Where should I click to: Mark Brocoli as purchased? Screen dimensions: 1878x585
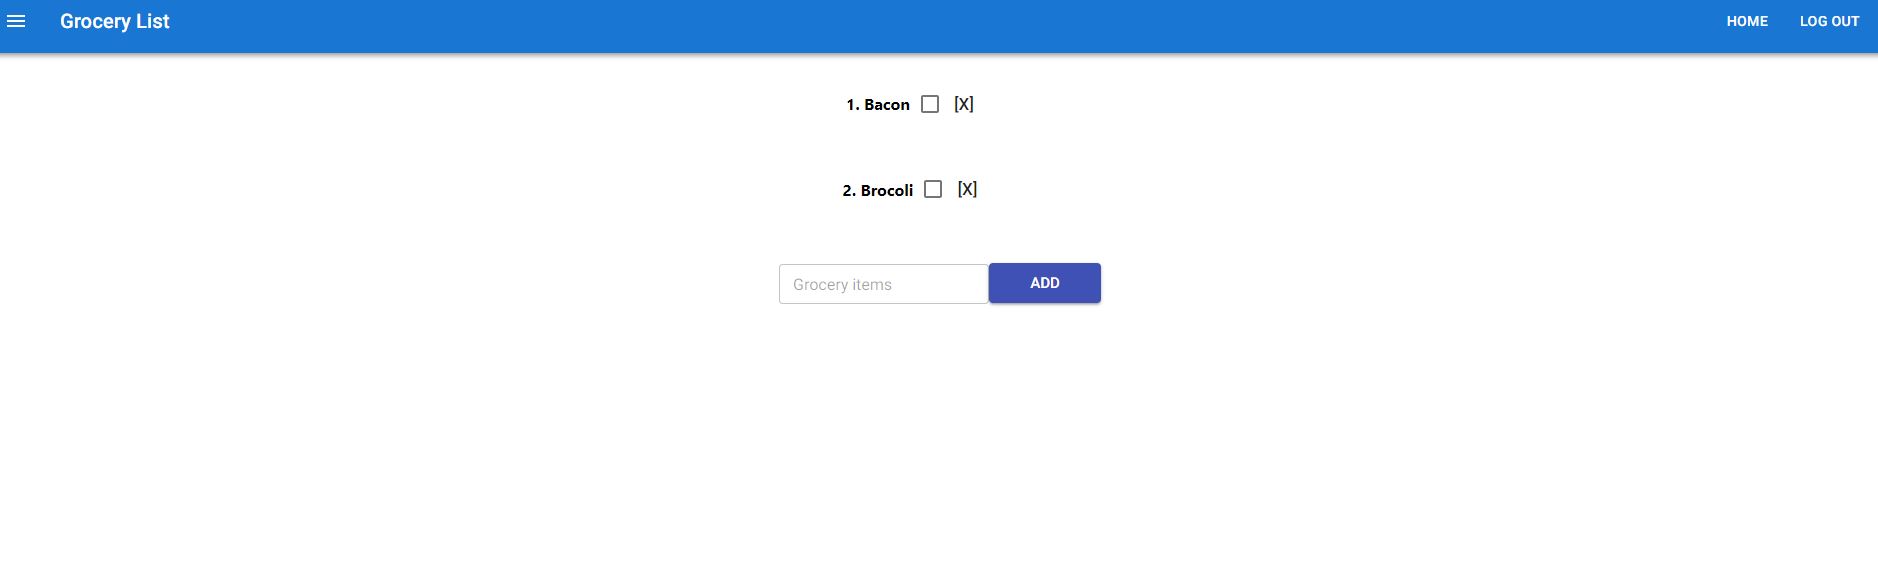(933, 189)
